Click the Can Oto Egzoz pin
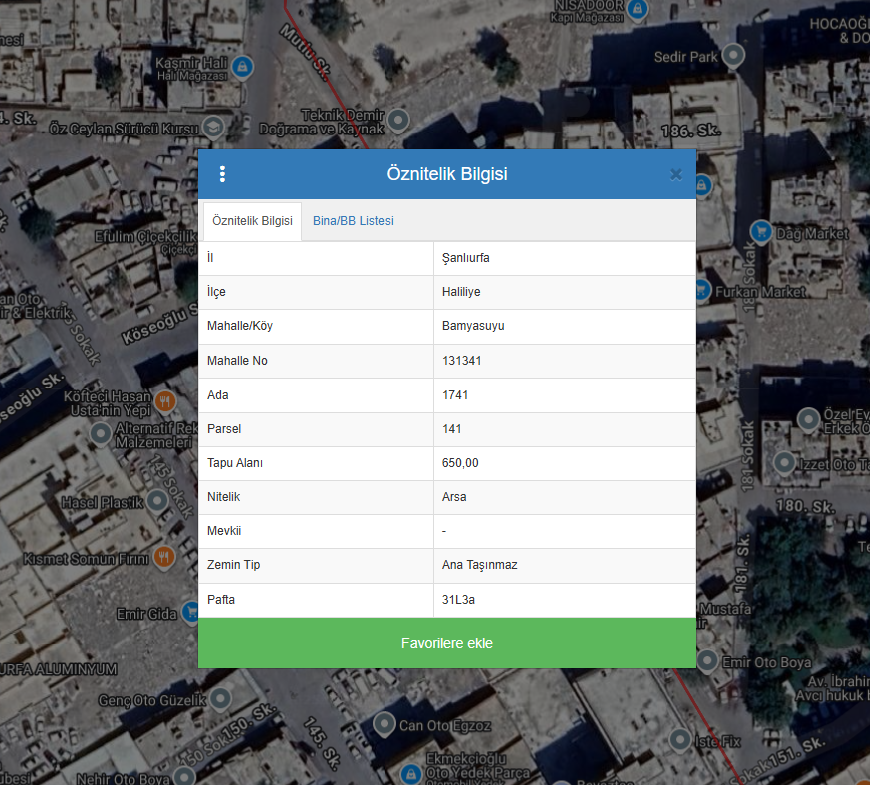 pyautogui.click(x=383, y=723)
